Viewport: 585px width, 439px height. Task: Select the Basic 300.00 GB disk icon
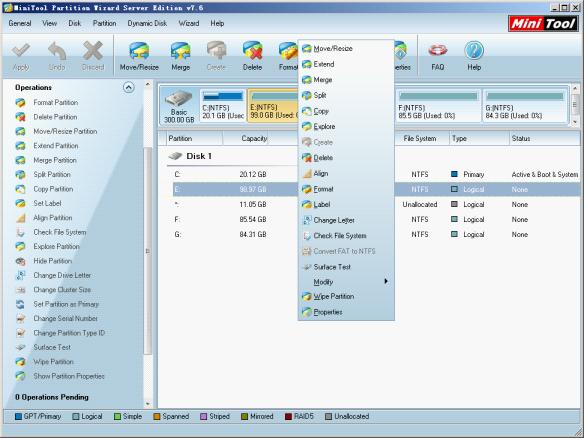(x=179, y=106)
